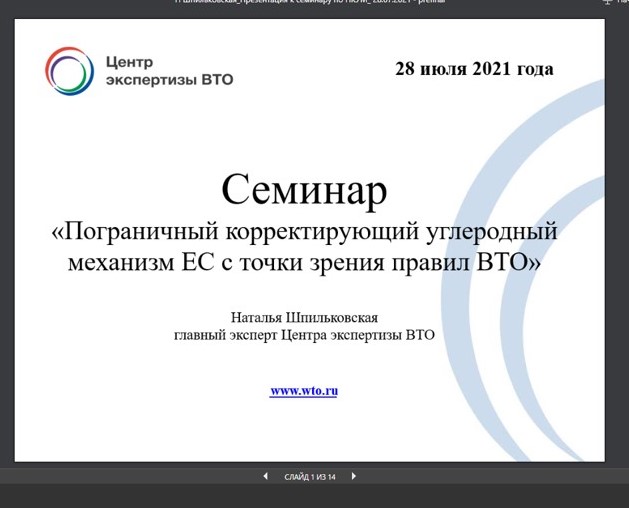
Task: Click the presentation file name in title bar
Action: click(x=310, y=2)
